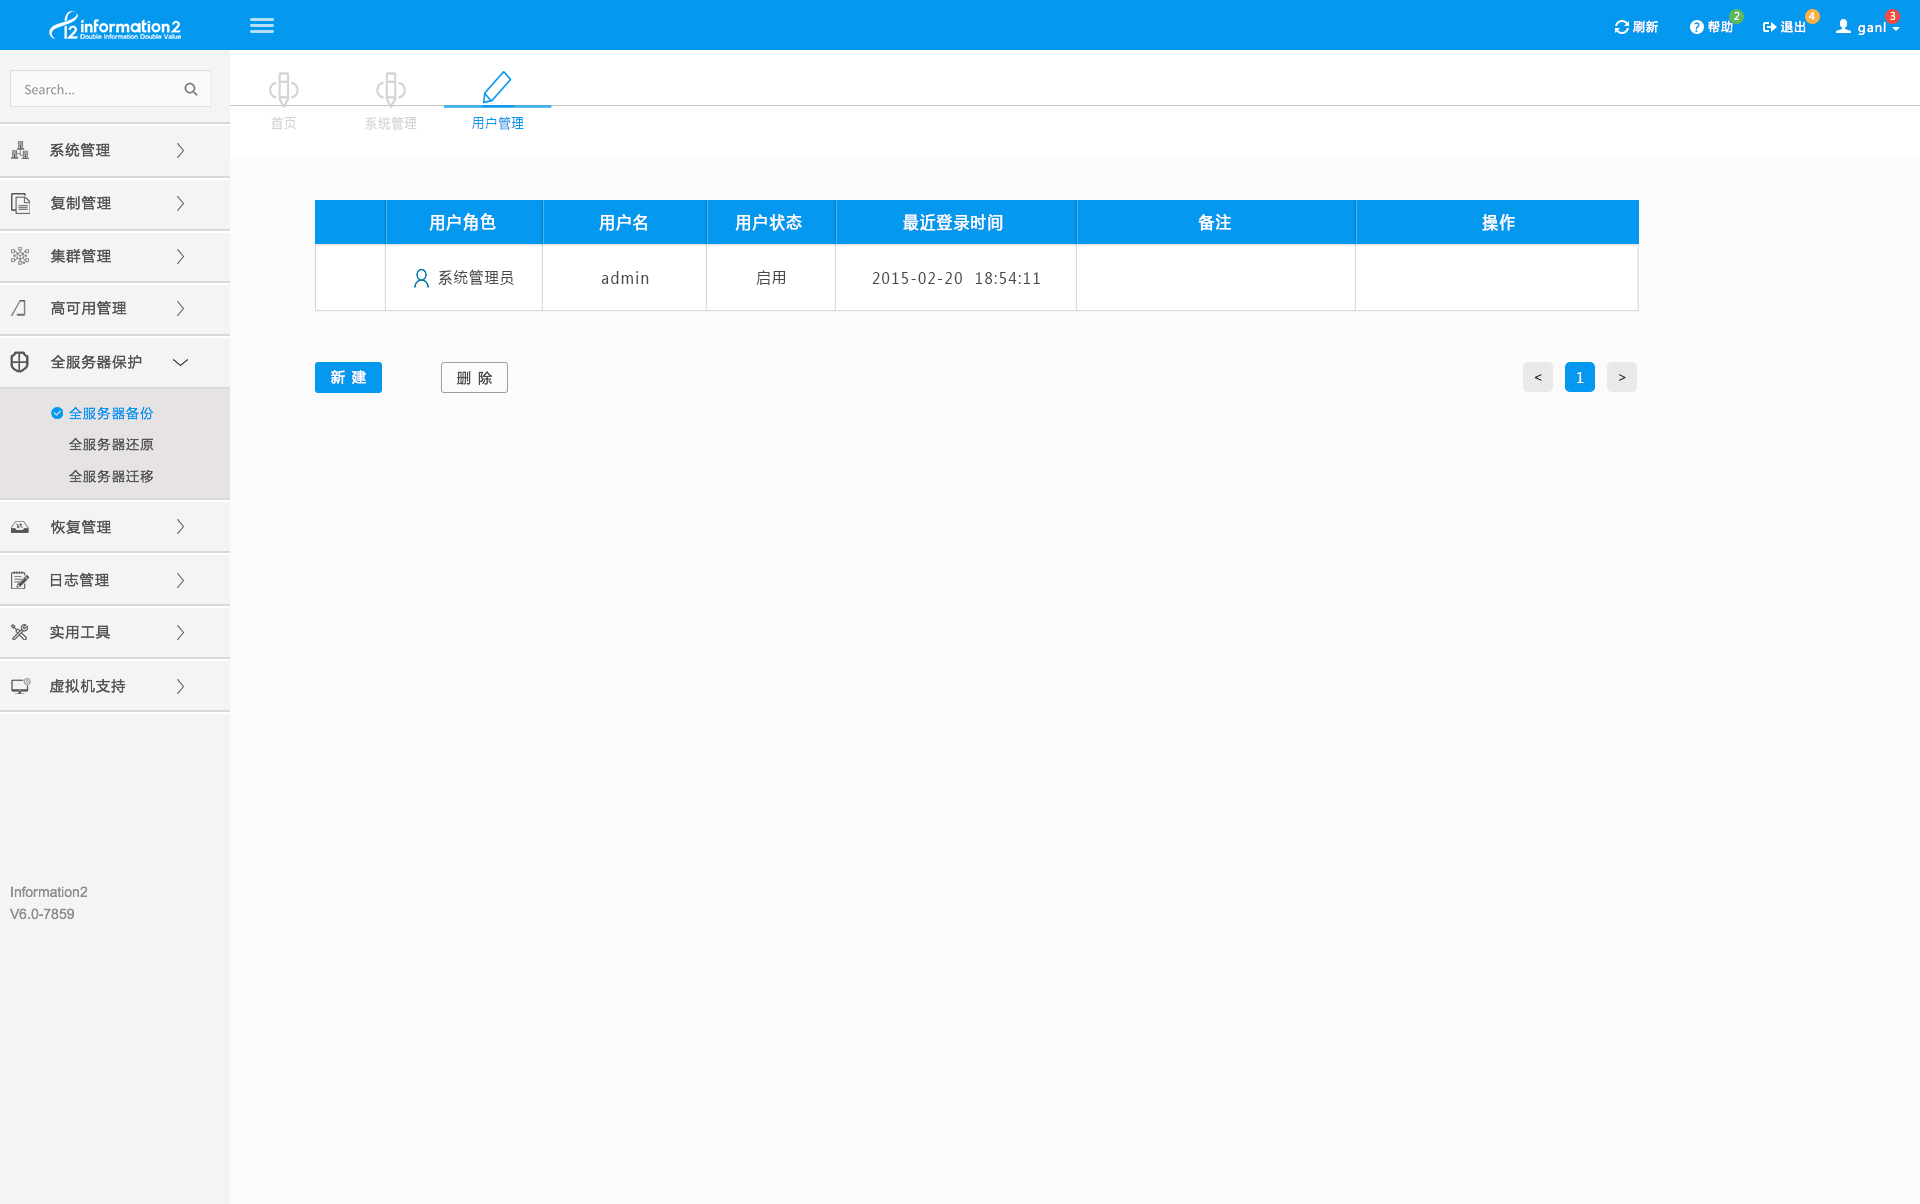
Task: Click the 全服务器保护 globe icon
Action: (20, 362)
